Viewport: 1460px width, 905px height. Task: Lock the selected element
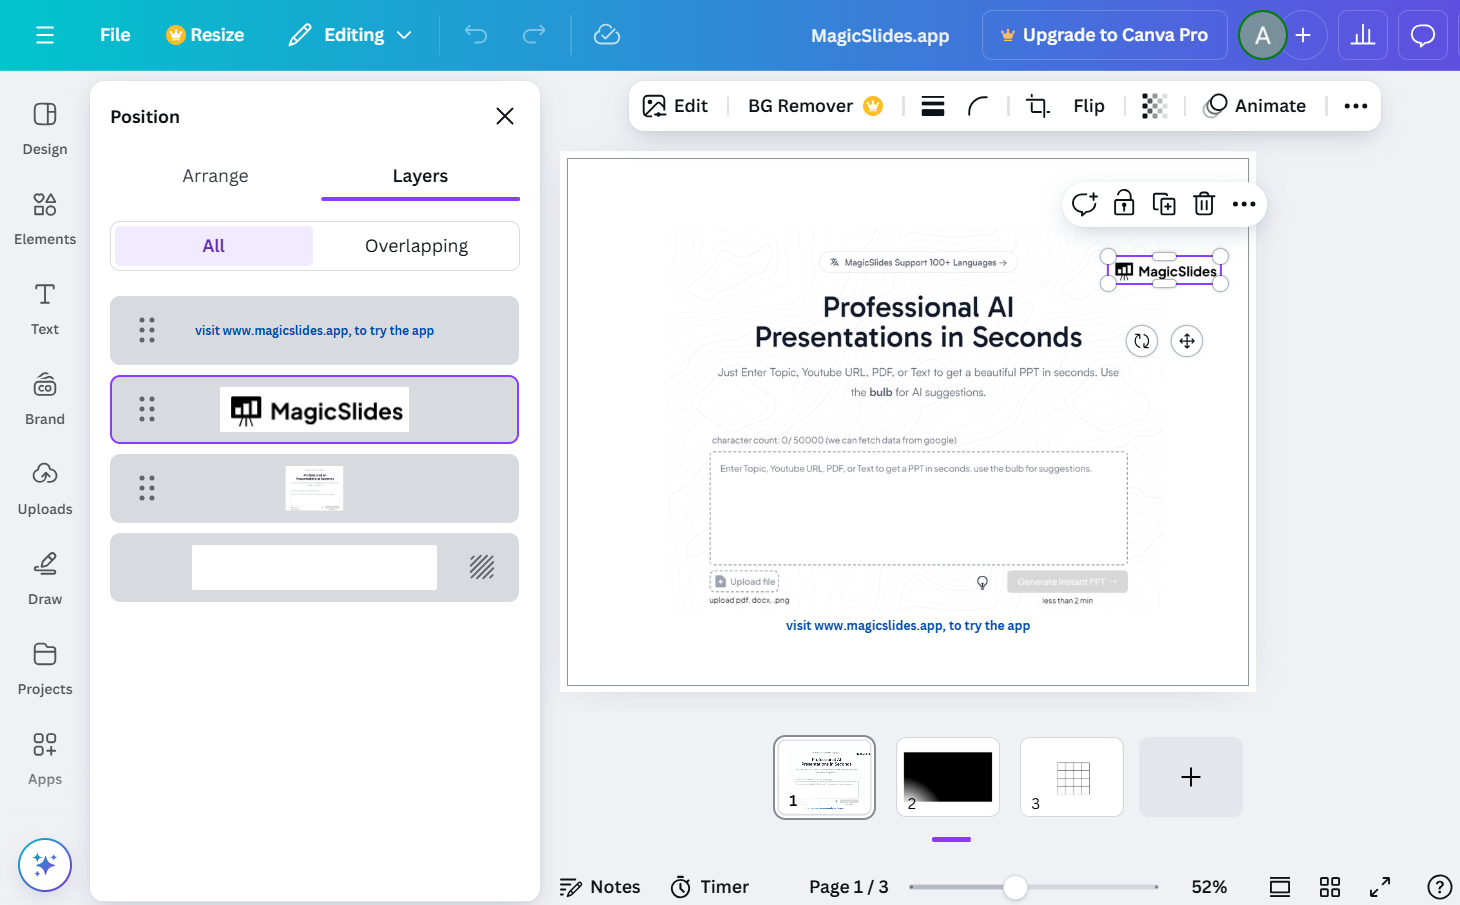(x=1124, y=204)
